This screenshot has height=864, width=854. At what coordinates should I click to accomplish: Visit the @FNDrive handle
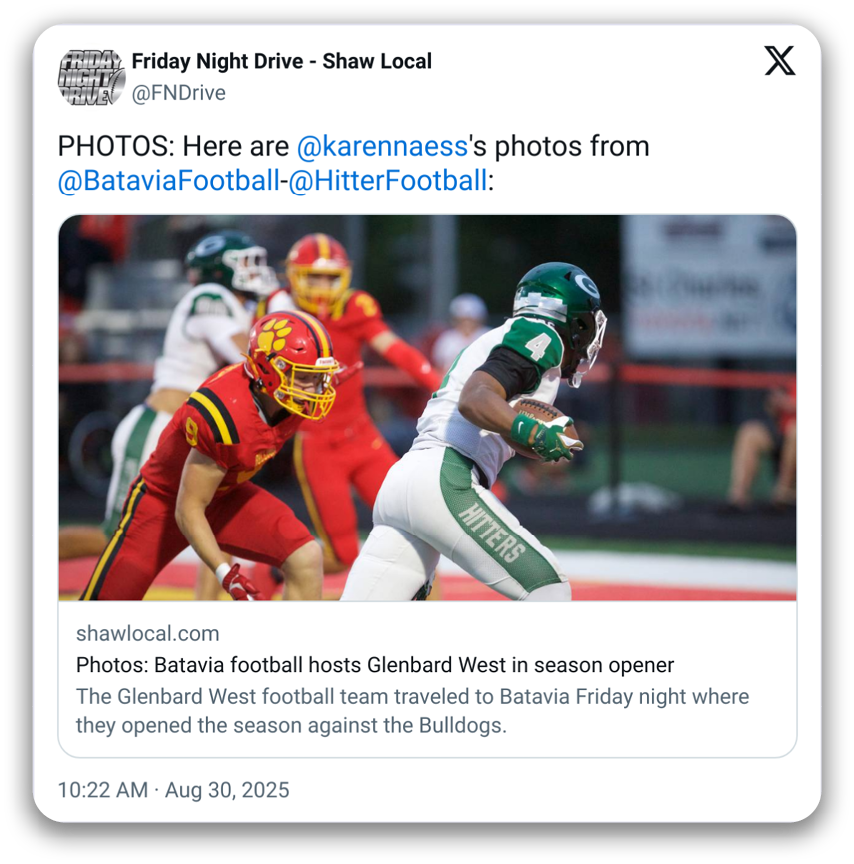(x=179, y=93)
